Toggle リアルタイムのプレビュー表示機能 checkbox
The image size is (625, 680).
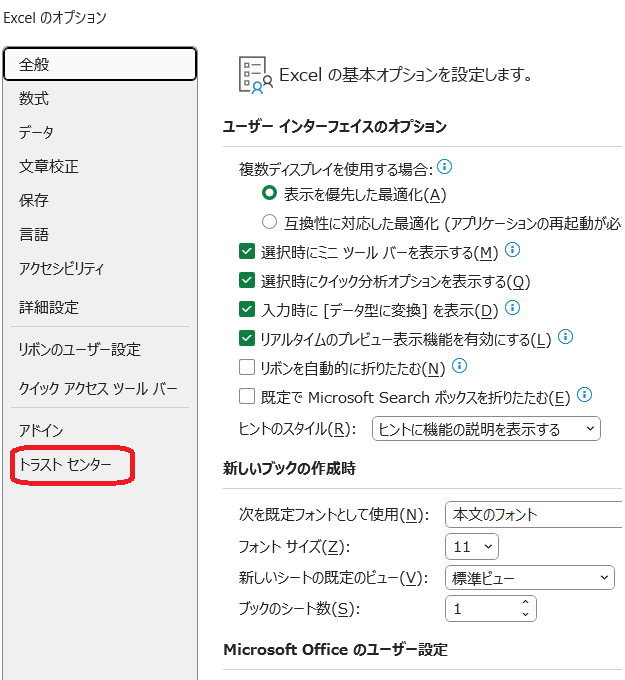[247, 338]
